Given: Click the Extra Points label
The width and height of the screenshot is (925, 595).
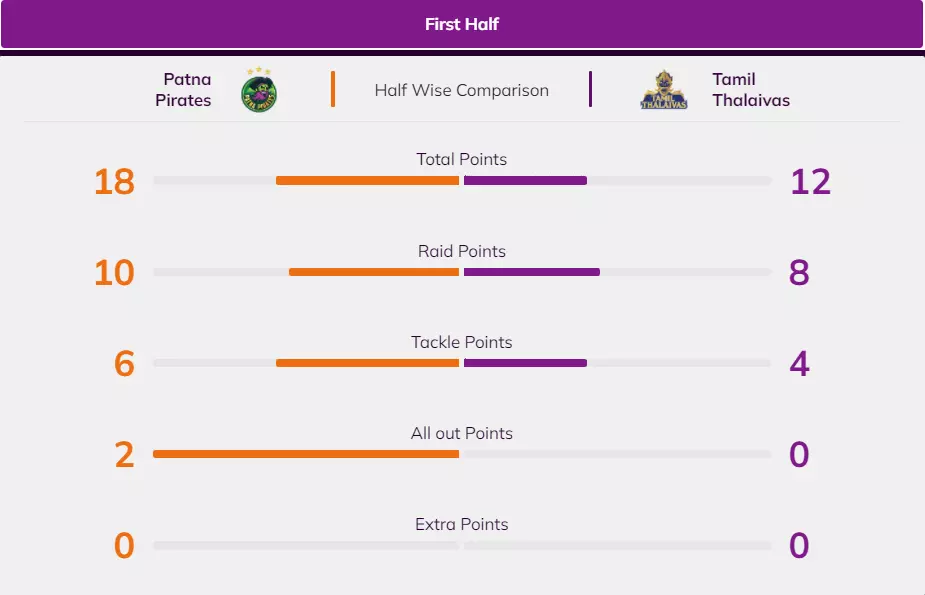Looking at the screenshot, I should point(462,524).
